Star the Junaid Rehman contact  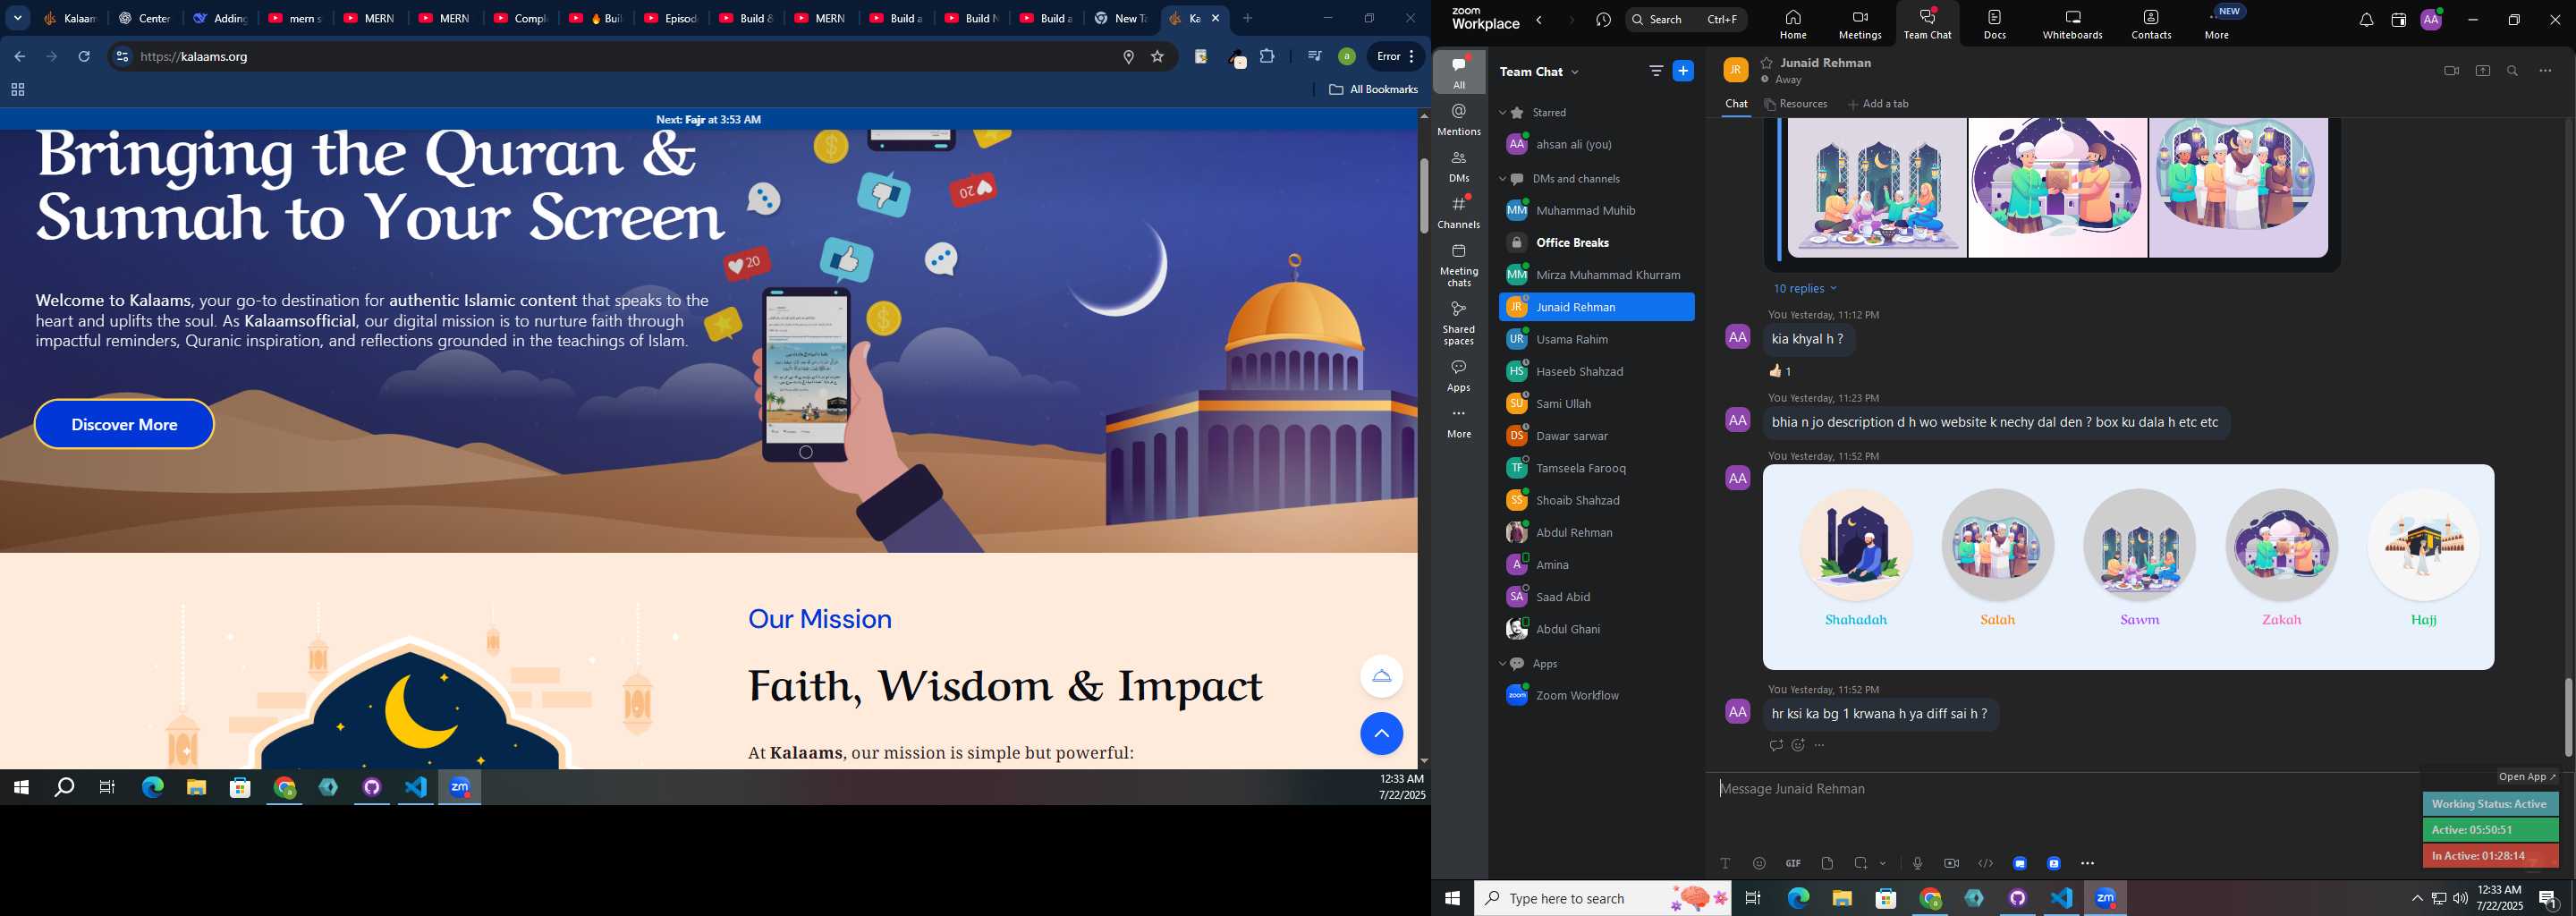click(x=1767, y=62)
